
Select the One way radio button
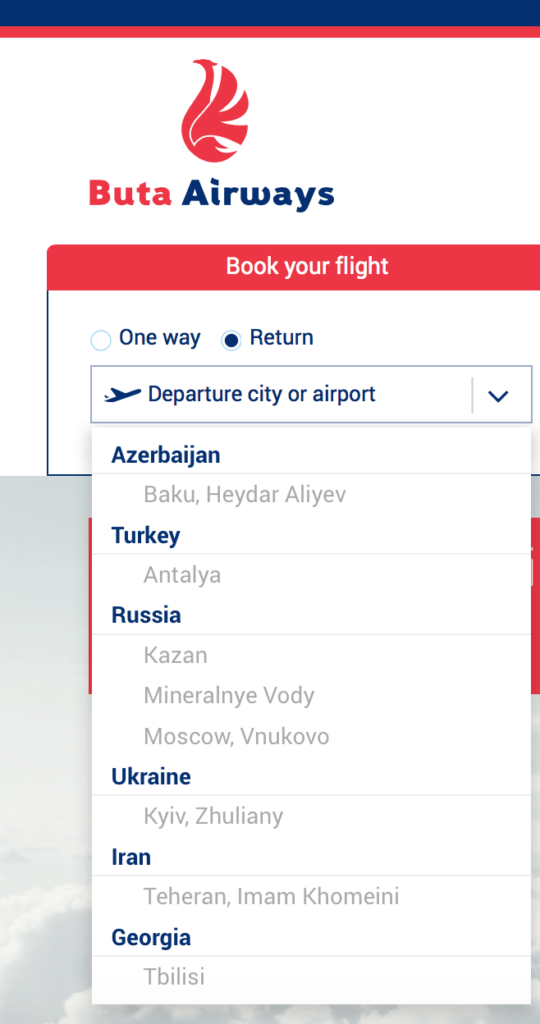tap(101, 340)
